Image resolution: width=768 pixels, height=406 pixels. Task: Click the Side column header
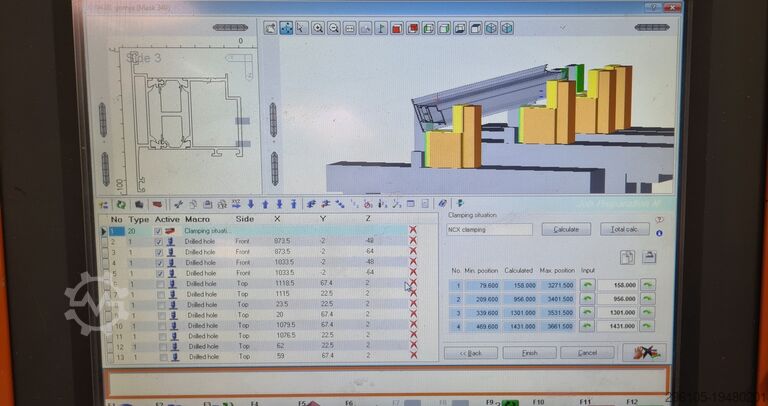[x=244, y=218]
